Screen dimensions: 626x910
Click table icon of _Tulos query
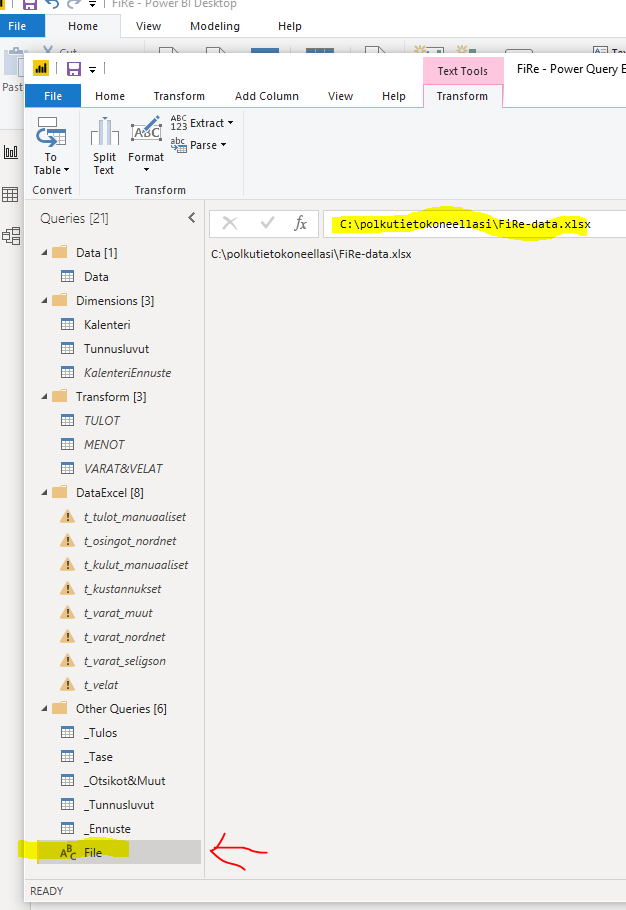[x=67, y=732]
